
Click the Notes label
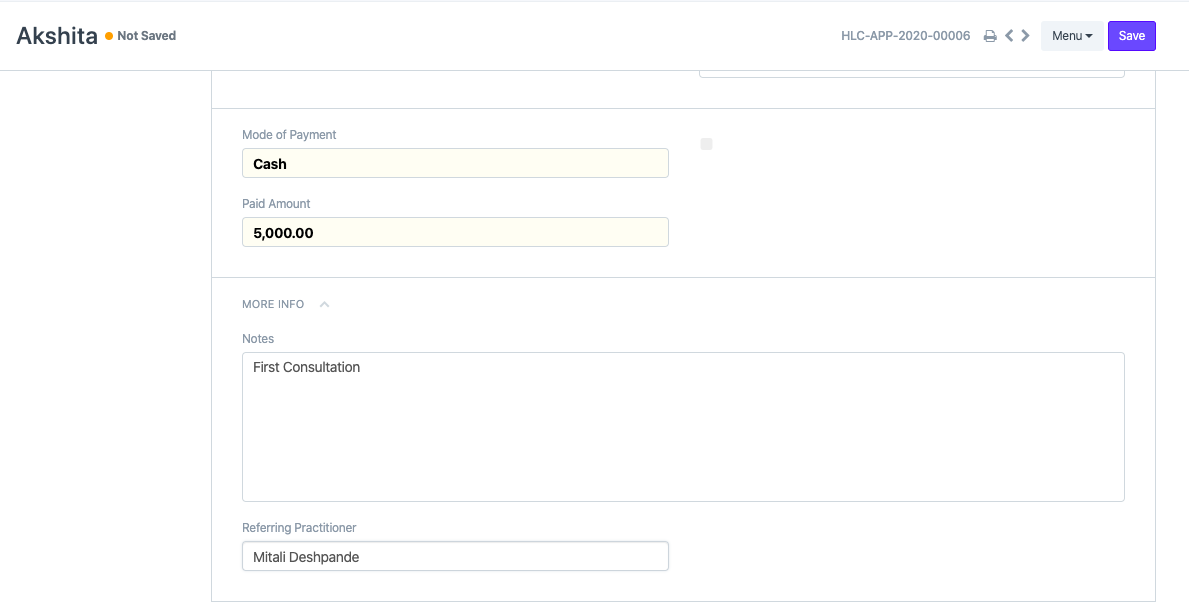point(258,339)
